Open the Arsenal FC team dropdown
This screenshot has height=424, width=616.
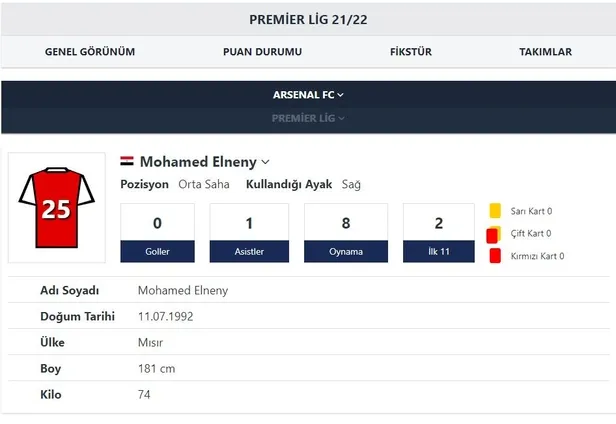pos(308,95)
